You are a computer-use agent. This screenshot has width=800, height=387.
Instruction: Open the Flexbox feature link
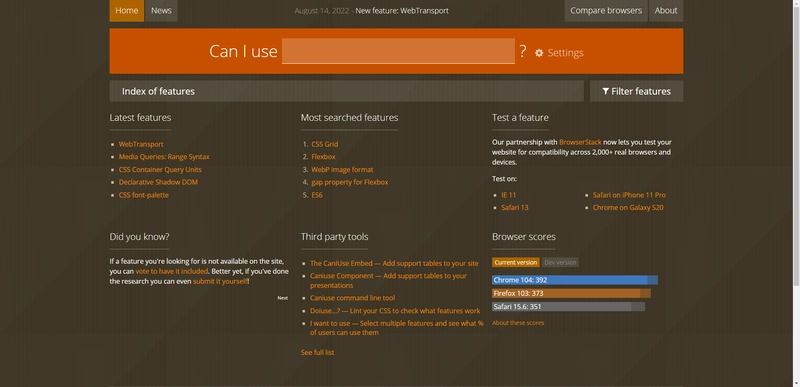tap(323, 157)
